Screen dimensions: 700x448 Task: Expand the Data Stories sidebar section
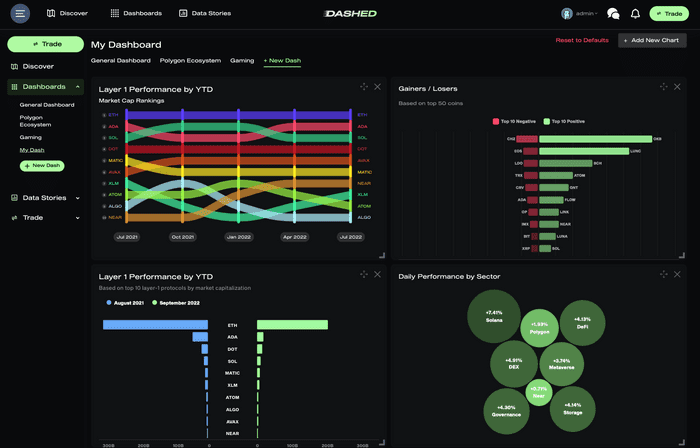(x=78, y=198)
